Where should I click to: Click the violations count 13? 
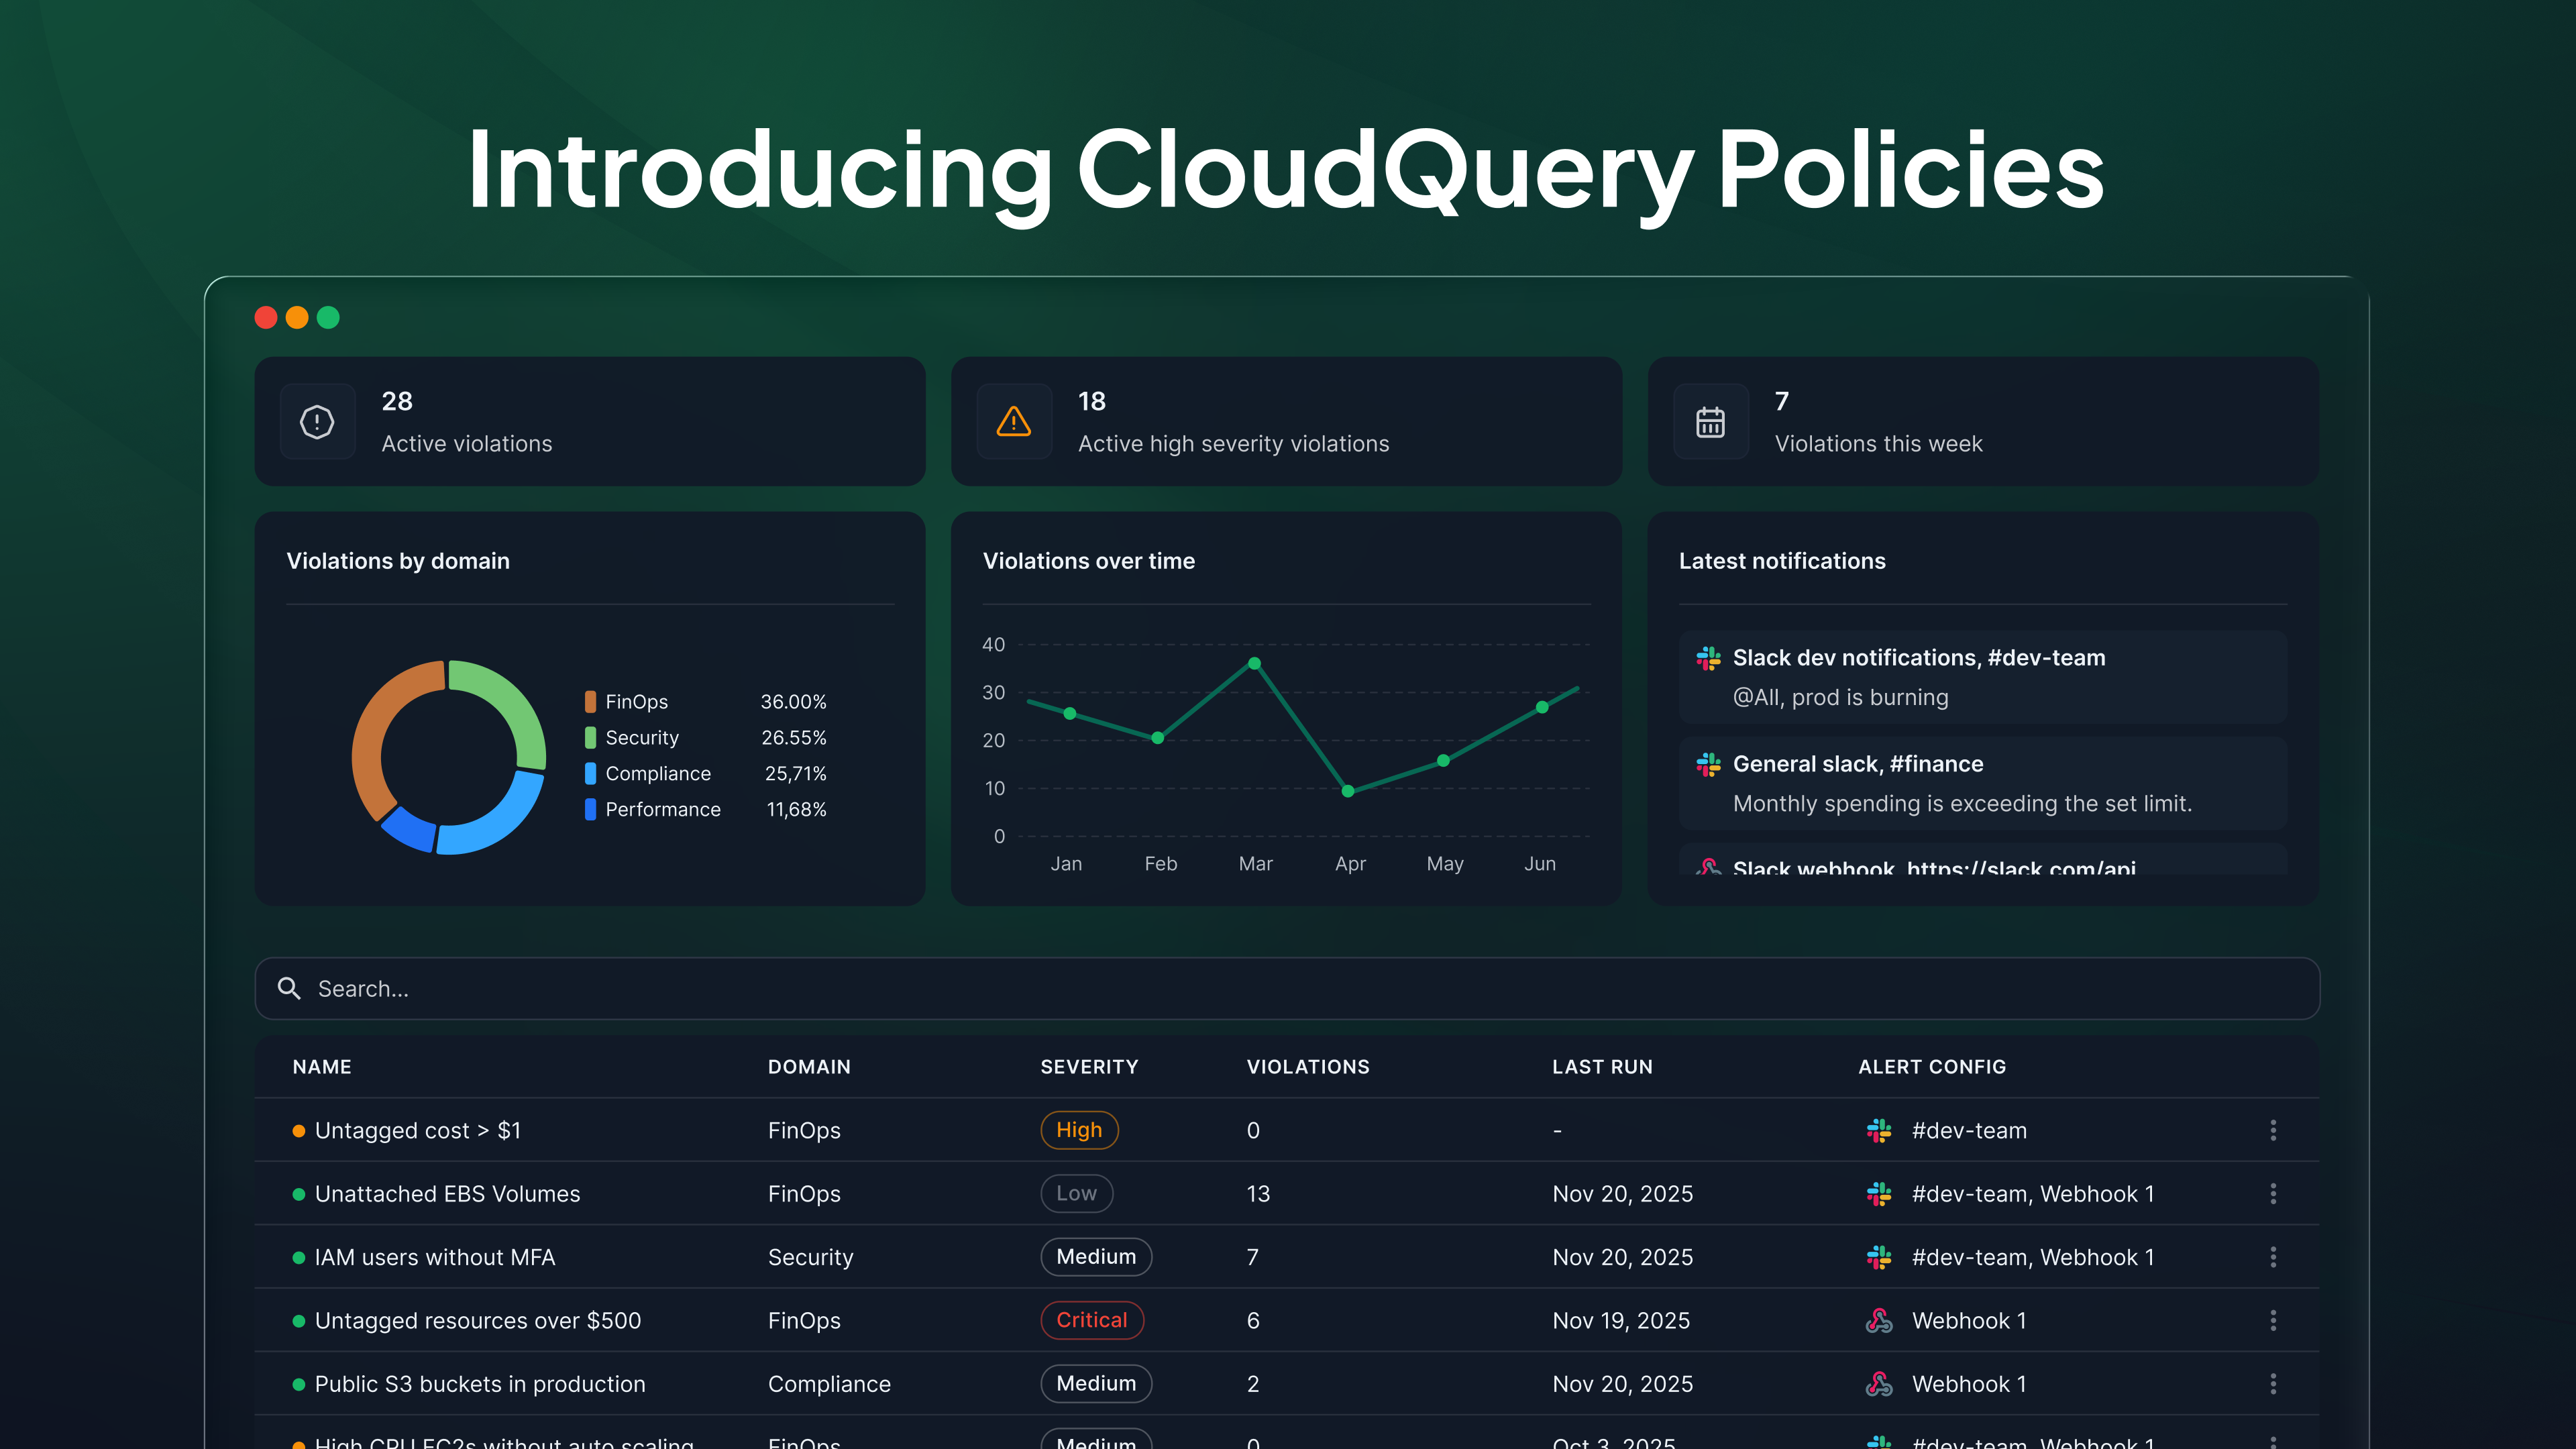click(1258, 1193)
